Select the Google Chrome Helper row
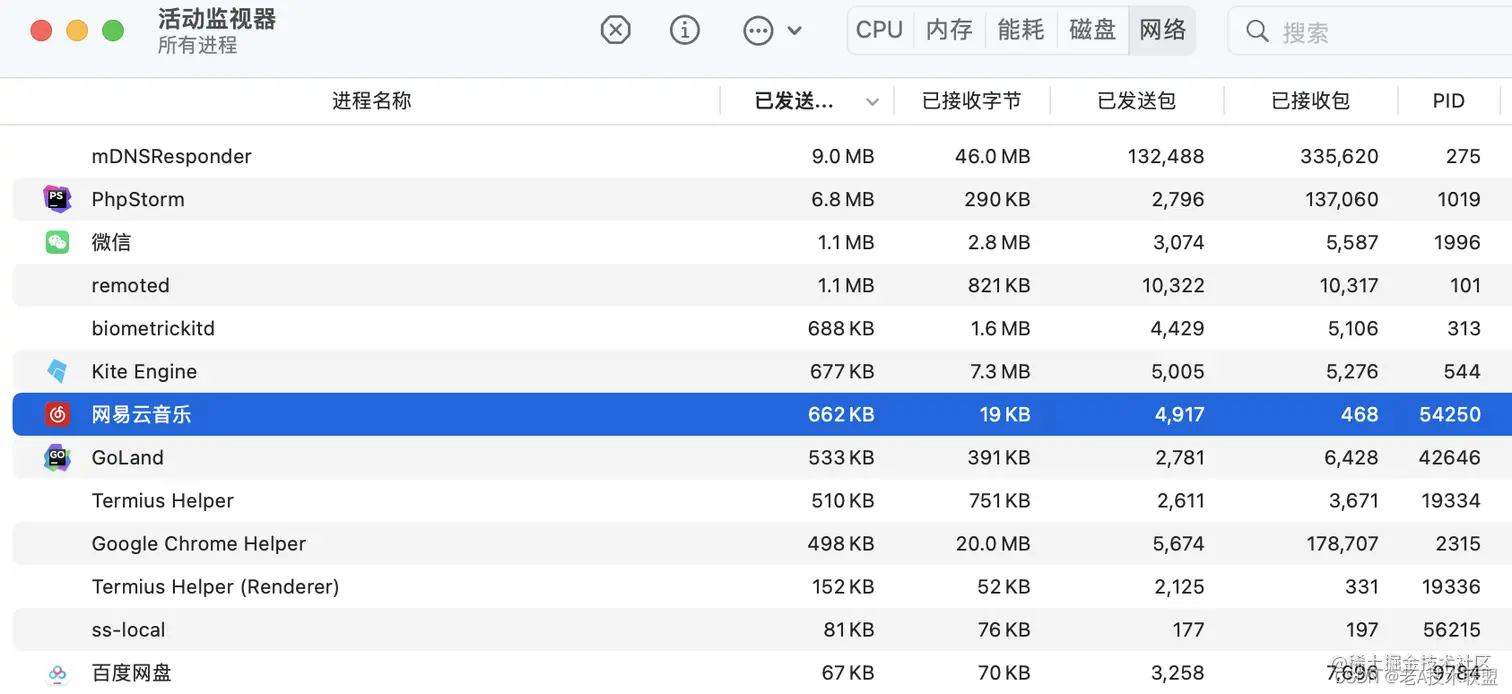The height and width of the screenshot is (694, 1512). (x=762, y=543)
